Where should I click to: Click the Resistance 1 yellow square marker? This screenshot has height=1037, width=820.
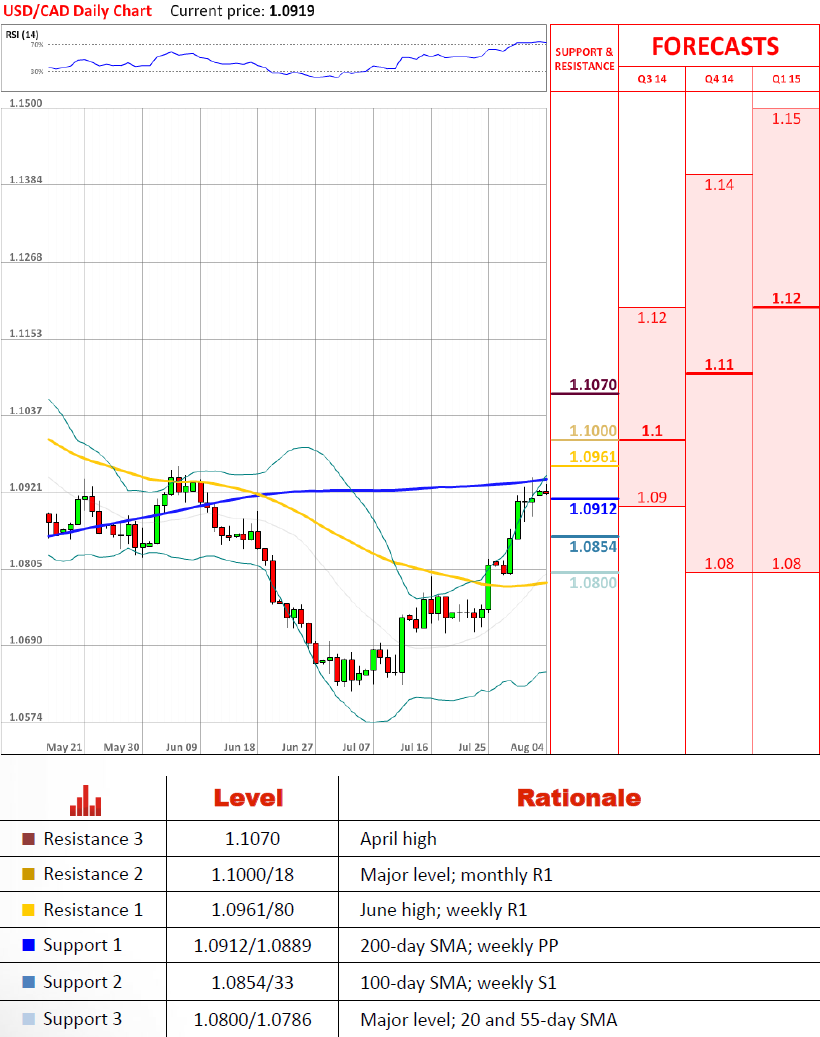pos(28,910)
